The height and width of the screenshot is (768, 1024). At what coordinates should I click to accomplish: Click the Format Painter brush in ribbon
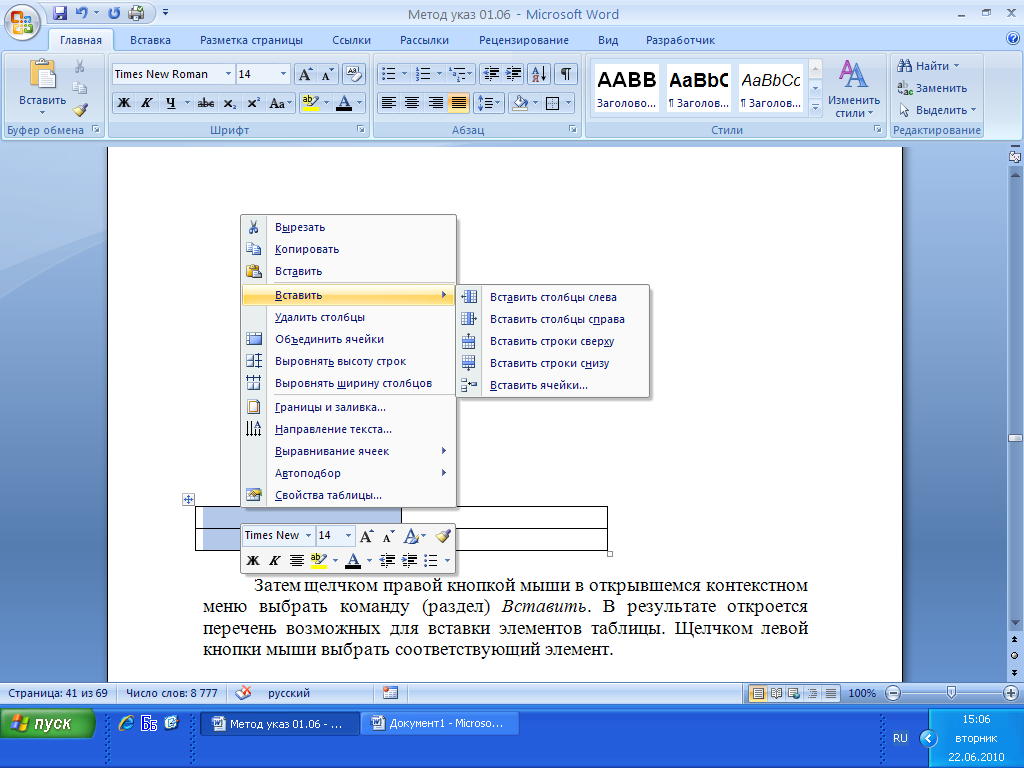pyautogui.click(x=80, y=110)
